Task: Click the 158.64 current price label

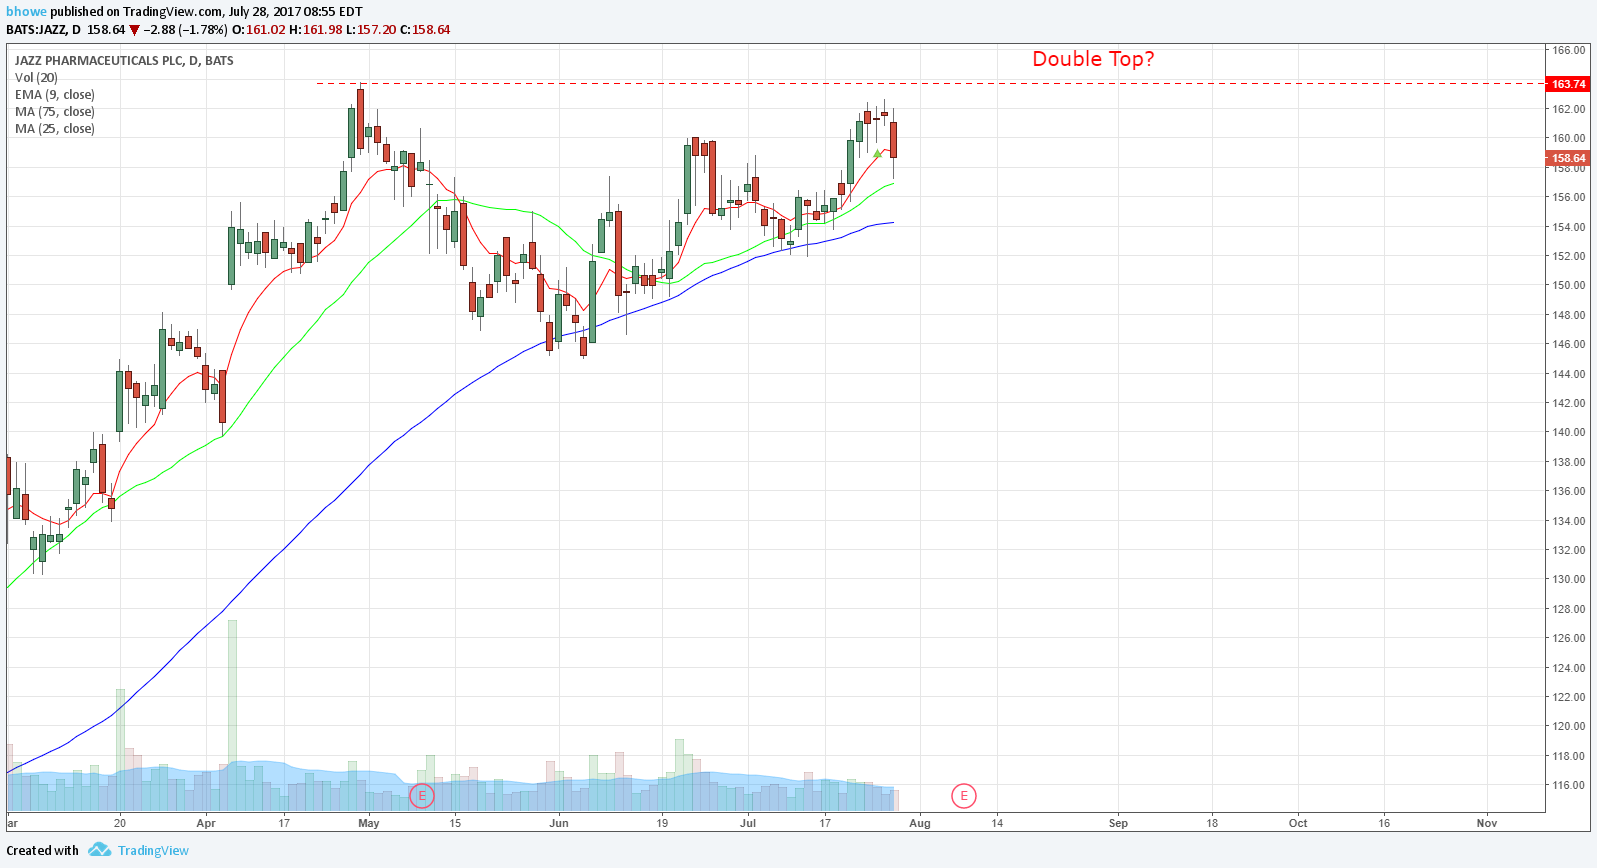Action: pos(1568,158)
